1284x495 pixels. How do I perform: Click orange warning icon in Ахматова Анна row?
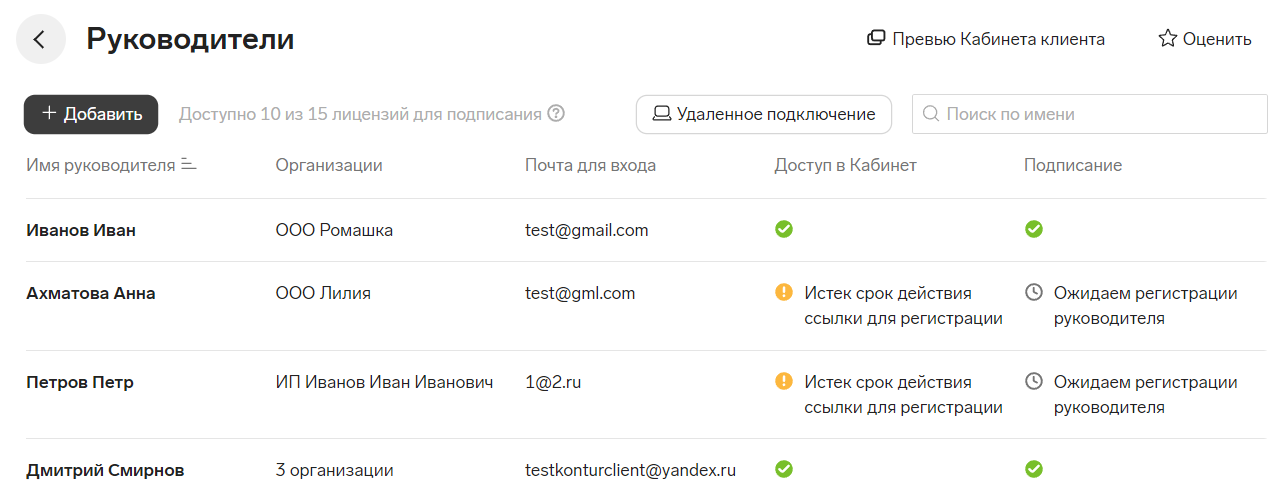click(784, 292)
